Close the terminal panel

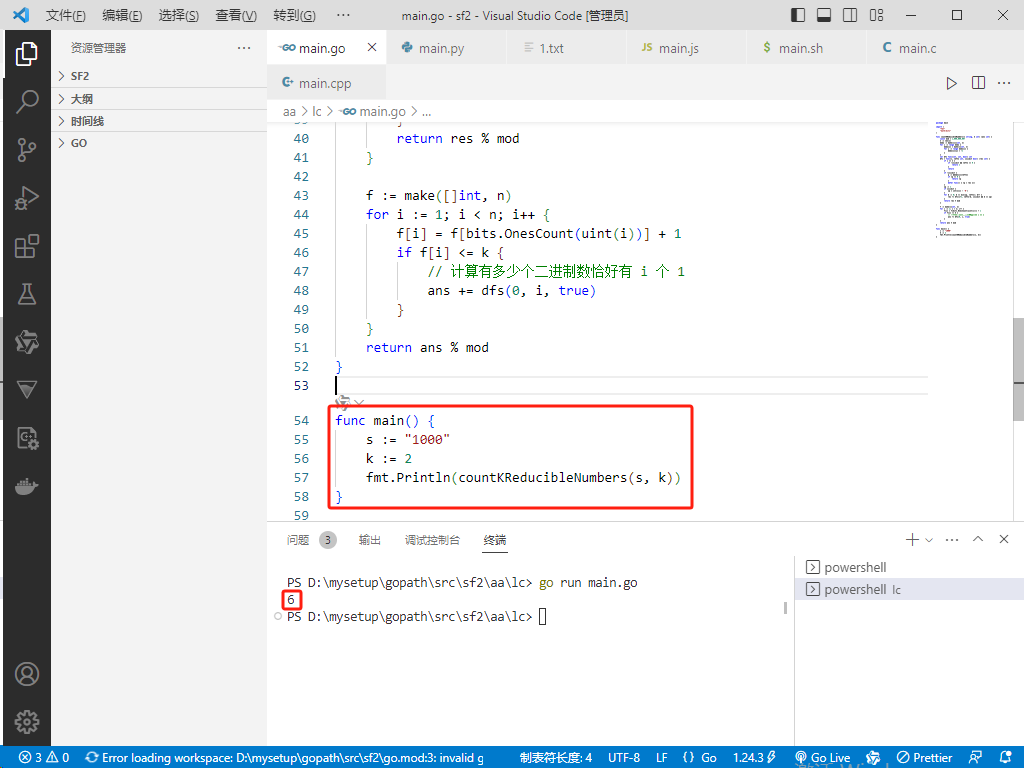pyautogui.click(x=1004, y=539)
